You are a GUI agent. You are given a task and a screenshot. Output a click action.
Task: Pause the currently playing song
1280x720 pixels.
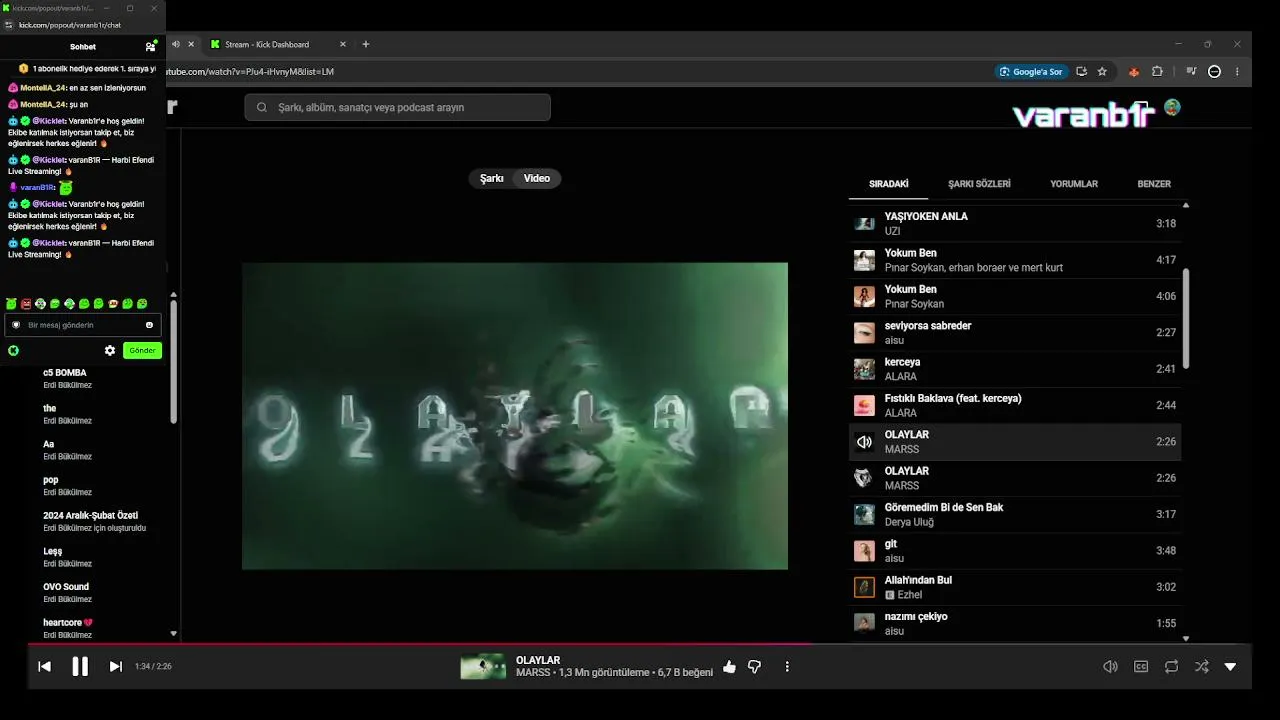pyautogui.click(x=80, y=667)
